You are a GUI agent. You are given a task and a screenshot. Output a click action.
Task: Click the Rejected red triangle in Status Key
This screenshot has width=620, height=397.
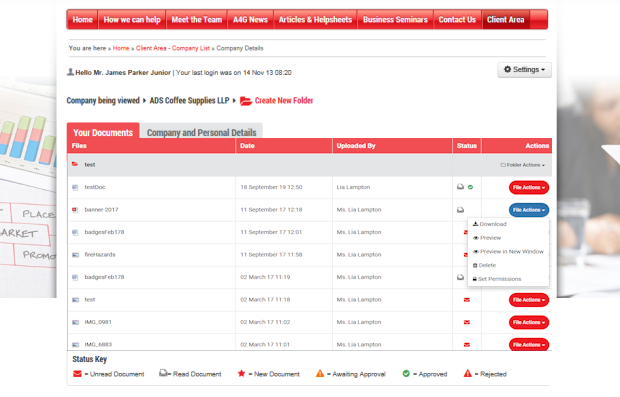(x=467, y=373)
